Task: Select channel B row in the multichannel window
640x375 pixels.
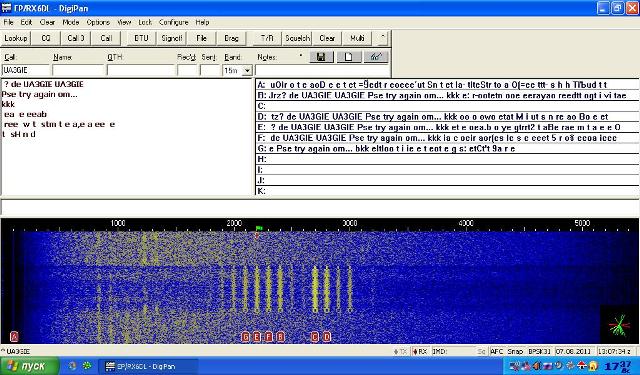Action: (x=447, y=95)
